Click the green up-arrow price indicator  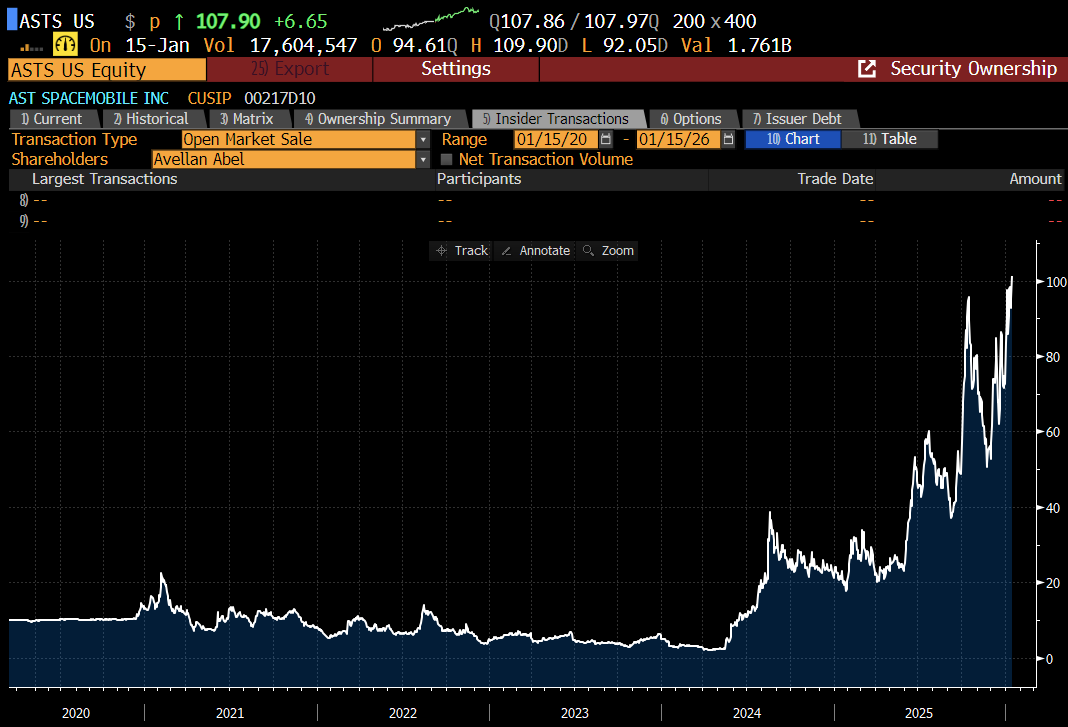click(178, 22)
